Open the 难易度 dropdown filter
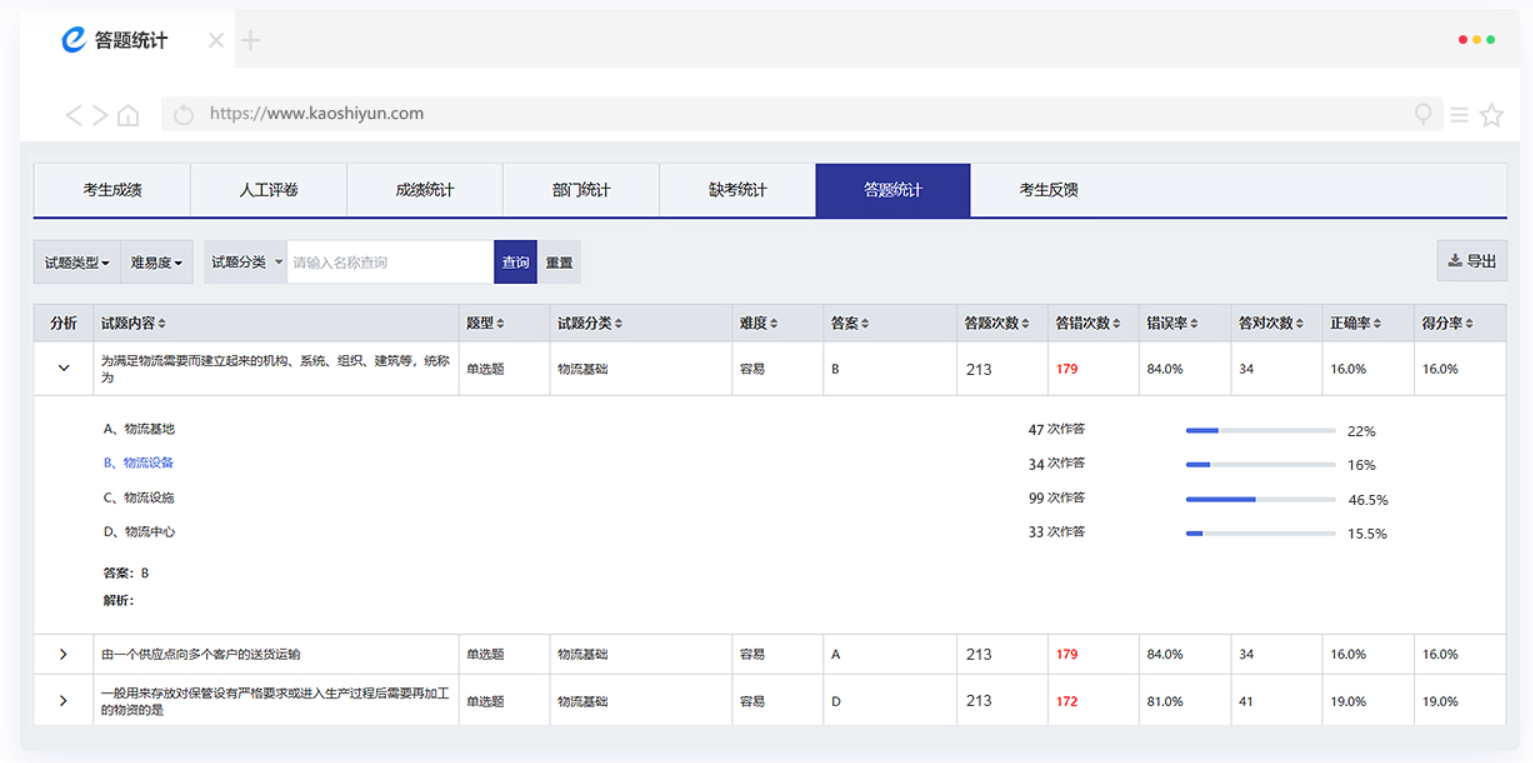The height and width of the screenshot is (763, 1533). (x=156, y=262)
